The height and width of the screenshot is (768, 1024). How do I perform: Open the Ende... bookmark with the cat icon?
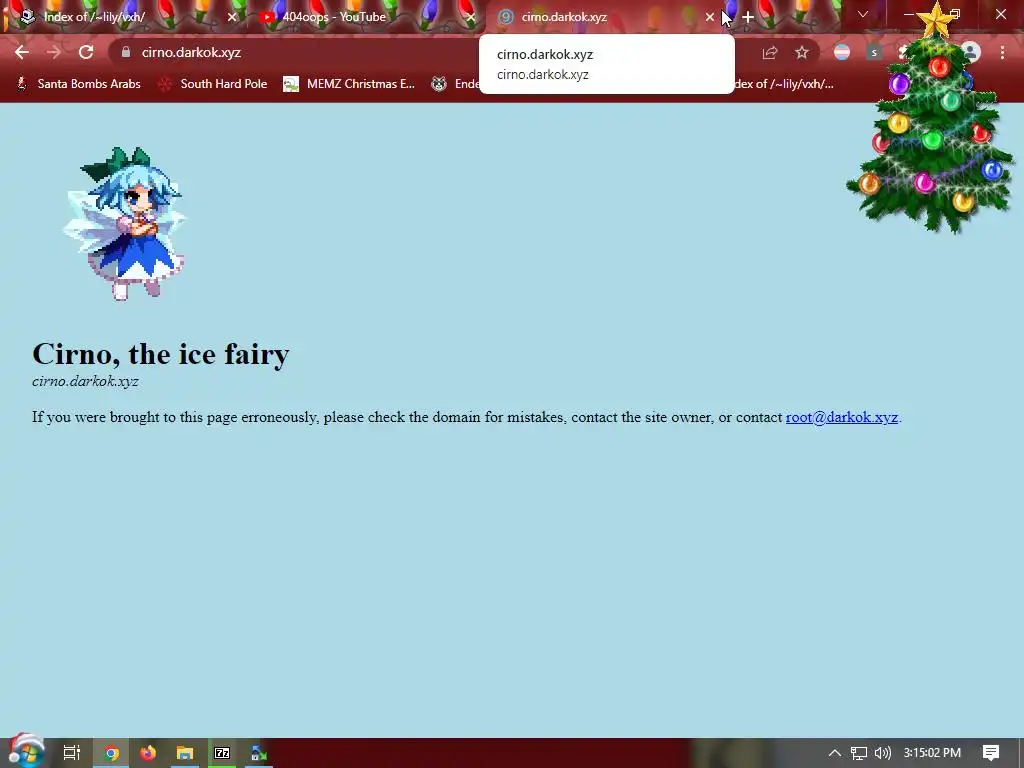pyautogui.click(x=455, y=84)
